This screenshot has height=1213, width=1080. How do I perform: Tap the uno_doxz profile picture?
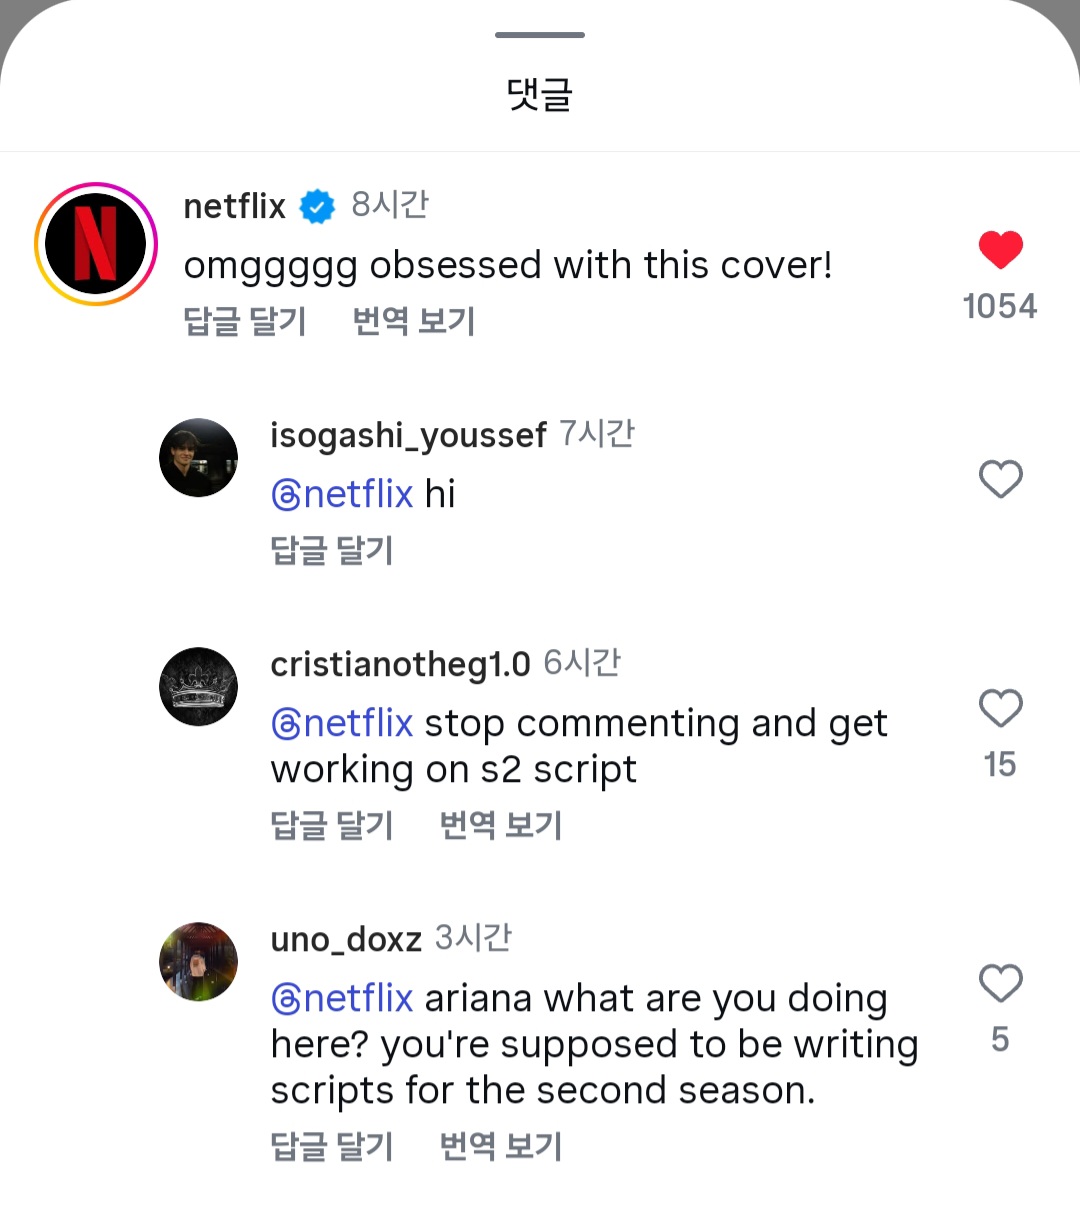[198, 962]
